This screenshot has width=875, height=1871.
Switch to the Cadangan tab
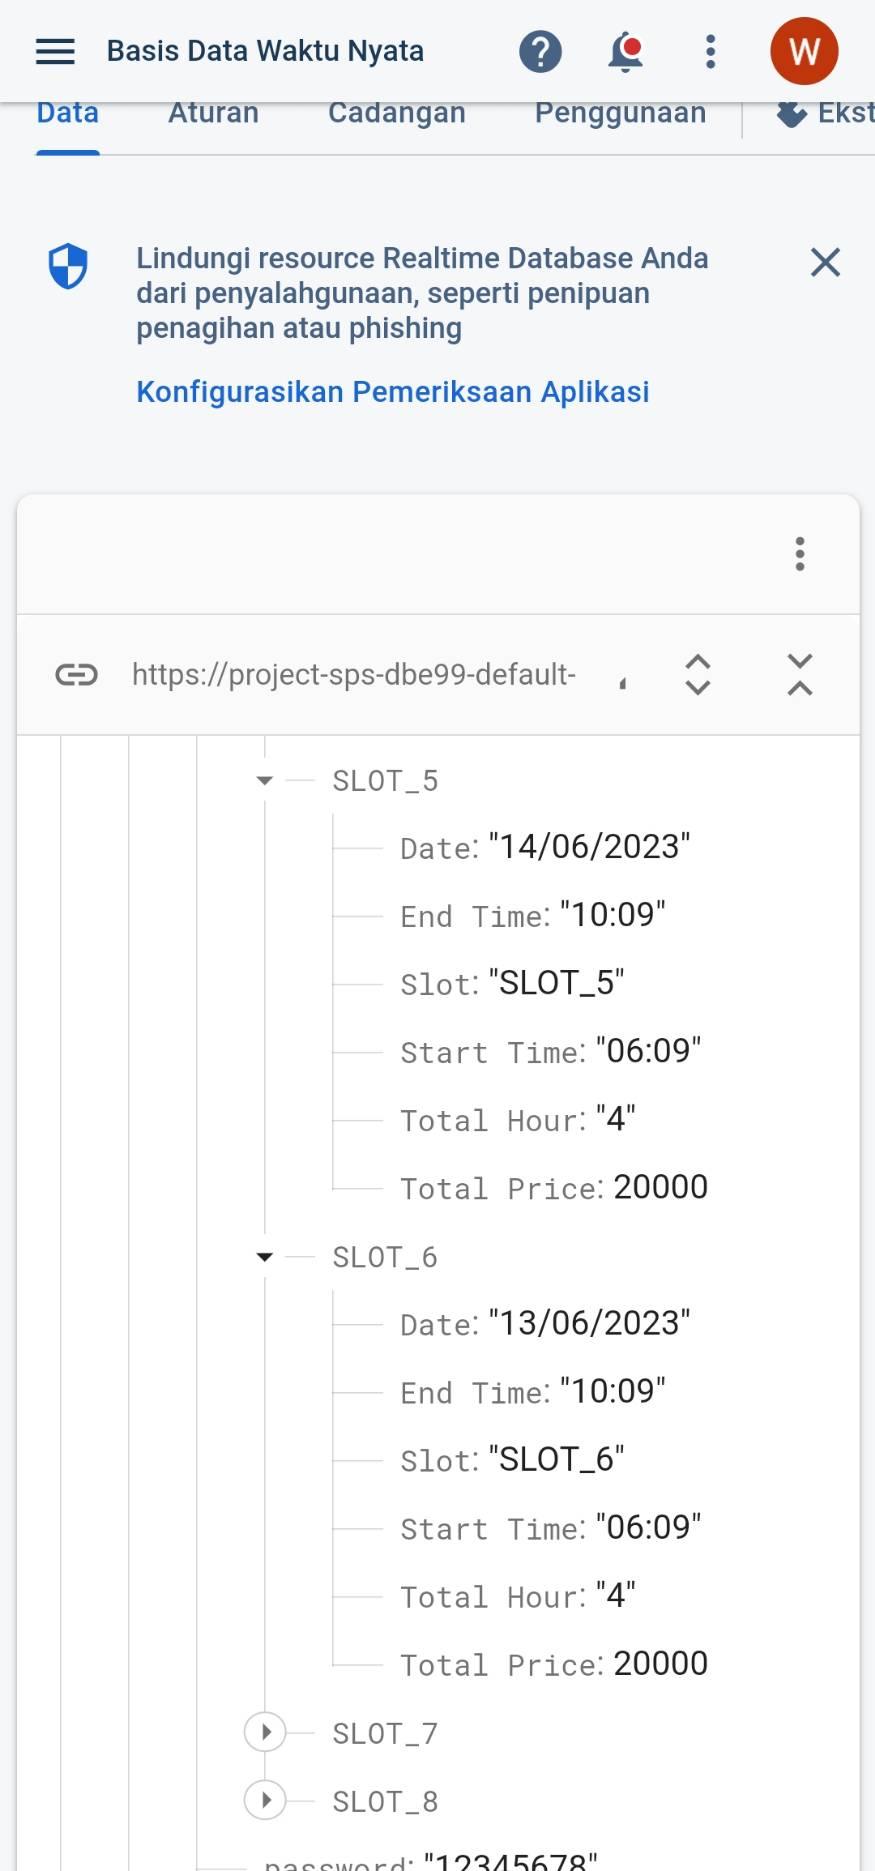click(396, 114)
